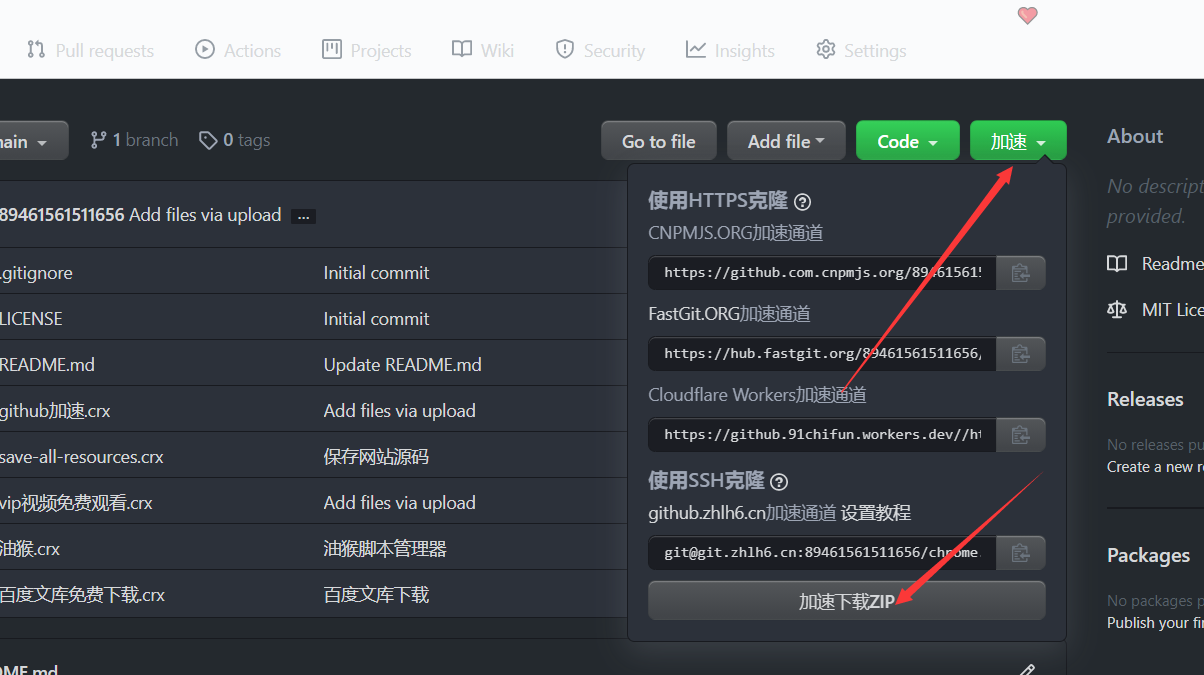The image size is (1204, 675).
Task: Click the license scales icon
Action: pos(1117,310)
